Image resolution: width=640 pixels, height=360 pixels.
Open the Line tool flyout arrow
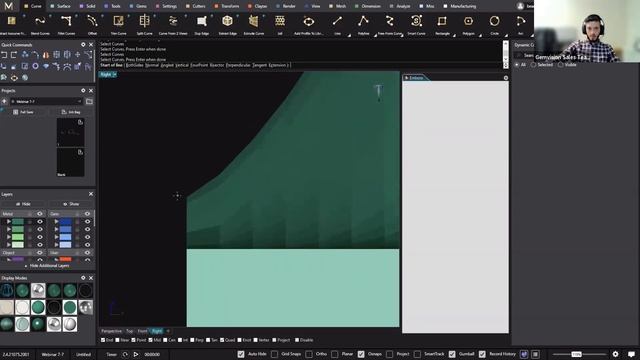349,36
